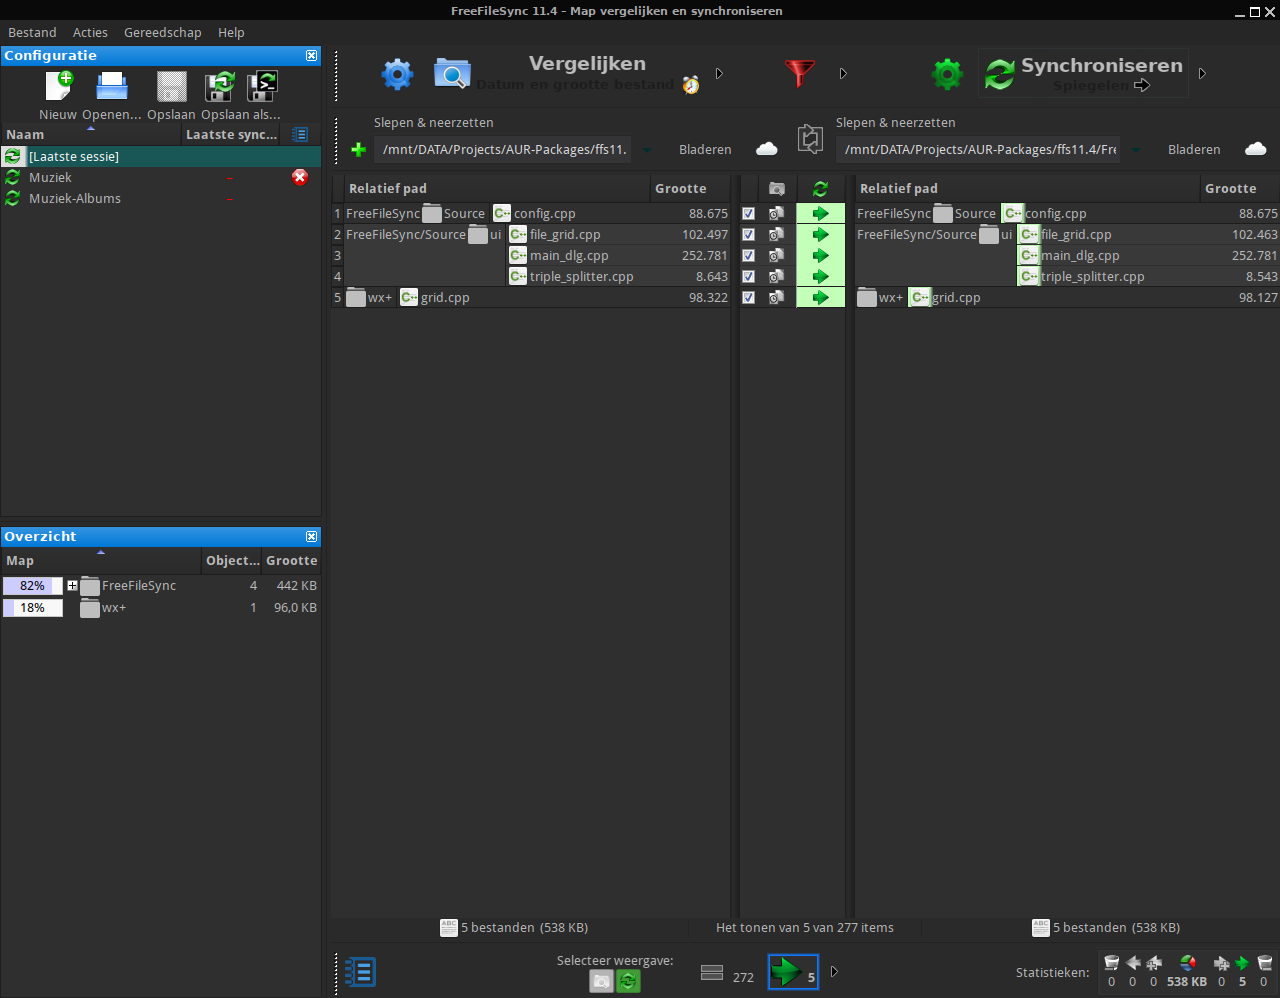Uncheck the main_dlg.cpp row checkbox
This screenshot has width=1280, height=998.
tap(748, 255)
